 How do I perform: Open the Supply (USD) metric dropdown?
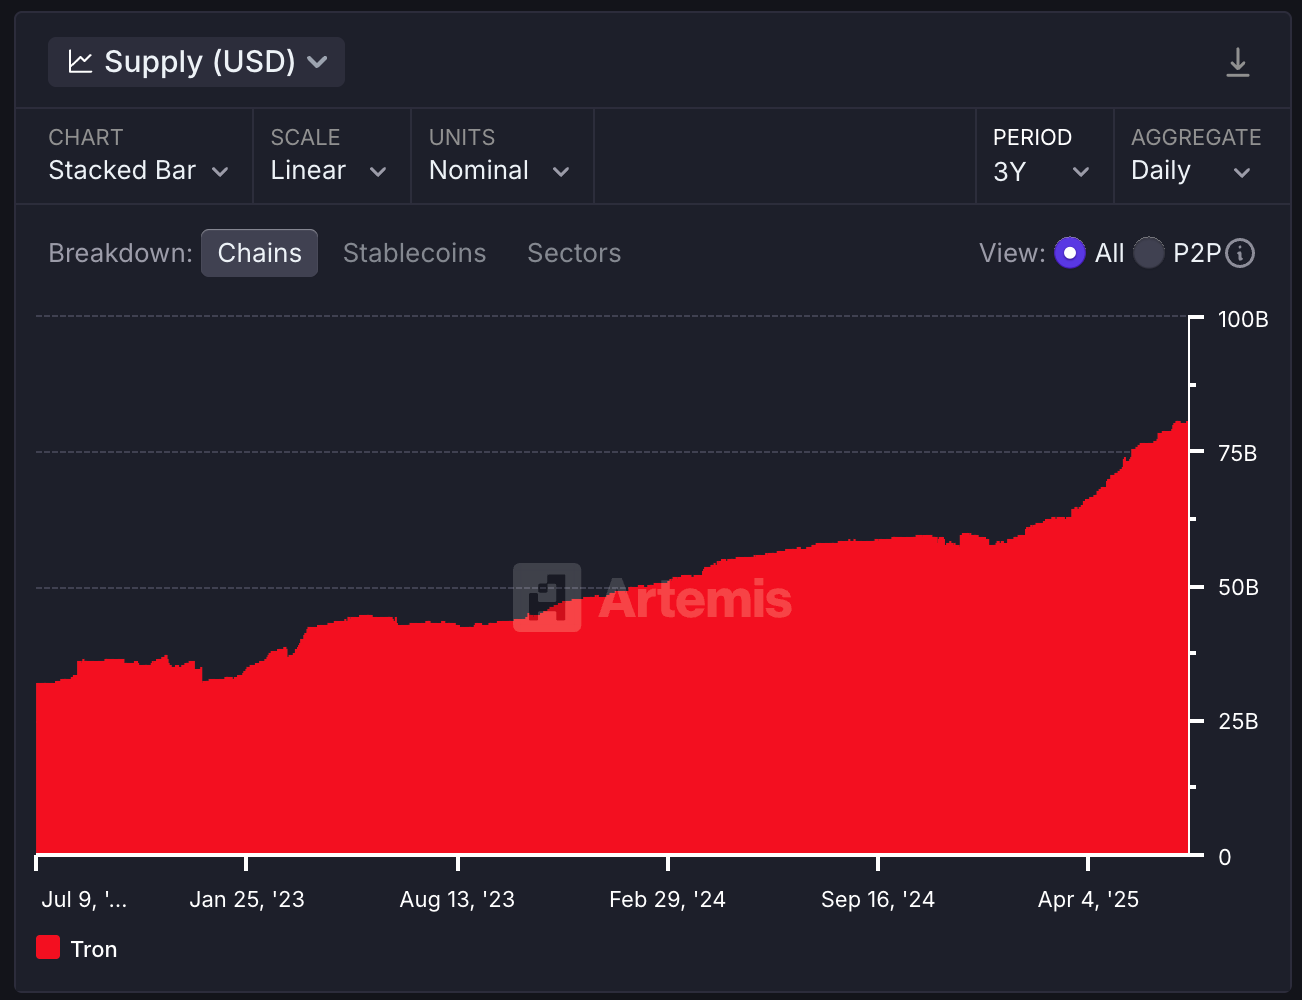197,62
